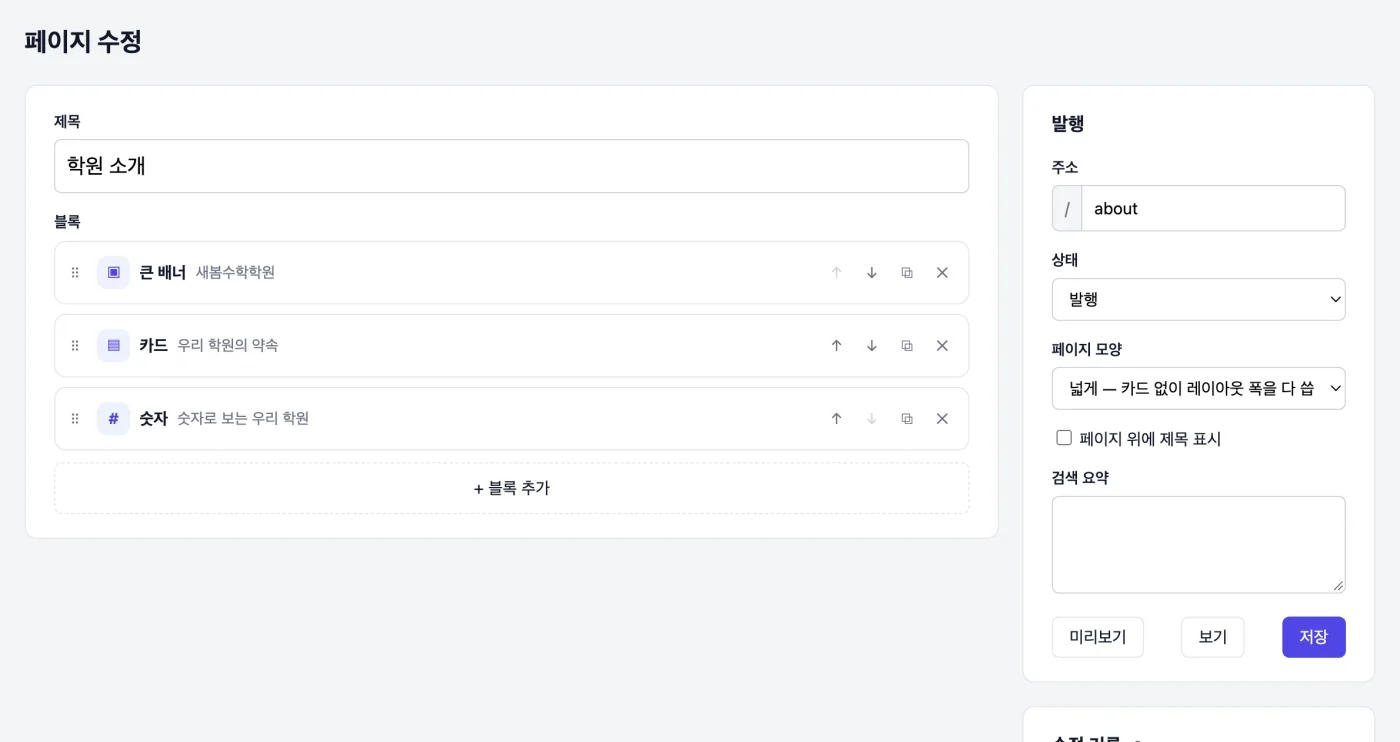Enable 페이지 위에 제목 표시 checkbox
This screenshot has height=742, width=1400.
coord(1064,438)
